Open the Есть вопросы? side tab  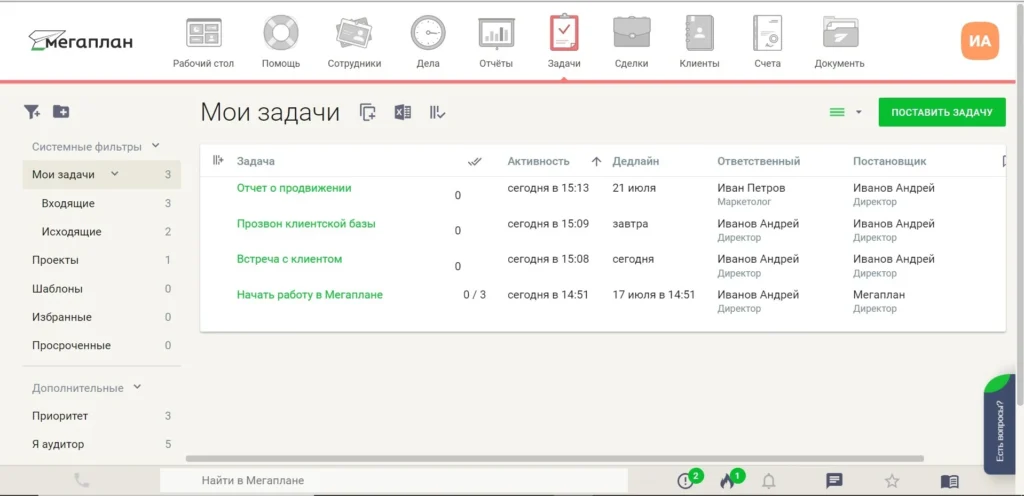click(x=999, y=424)
